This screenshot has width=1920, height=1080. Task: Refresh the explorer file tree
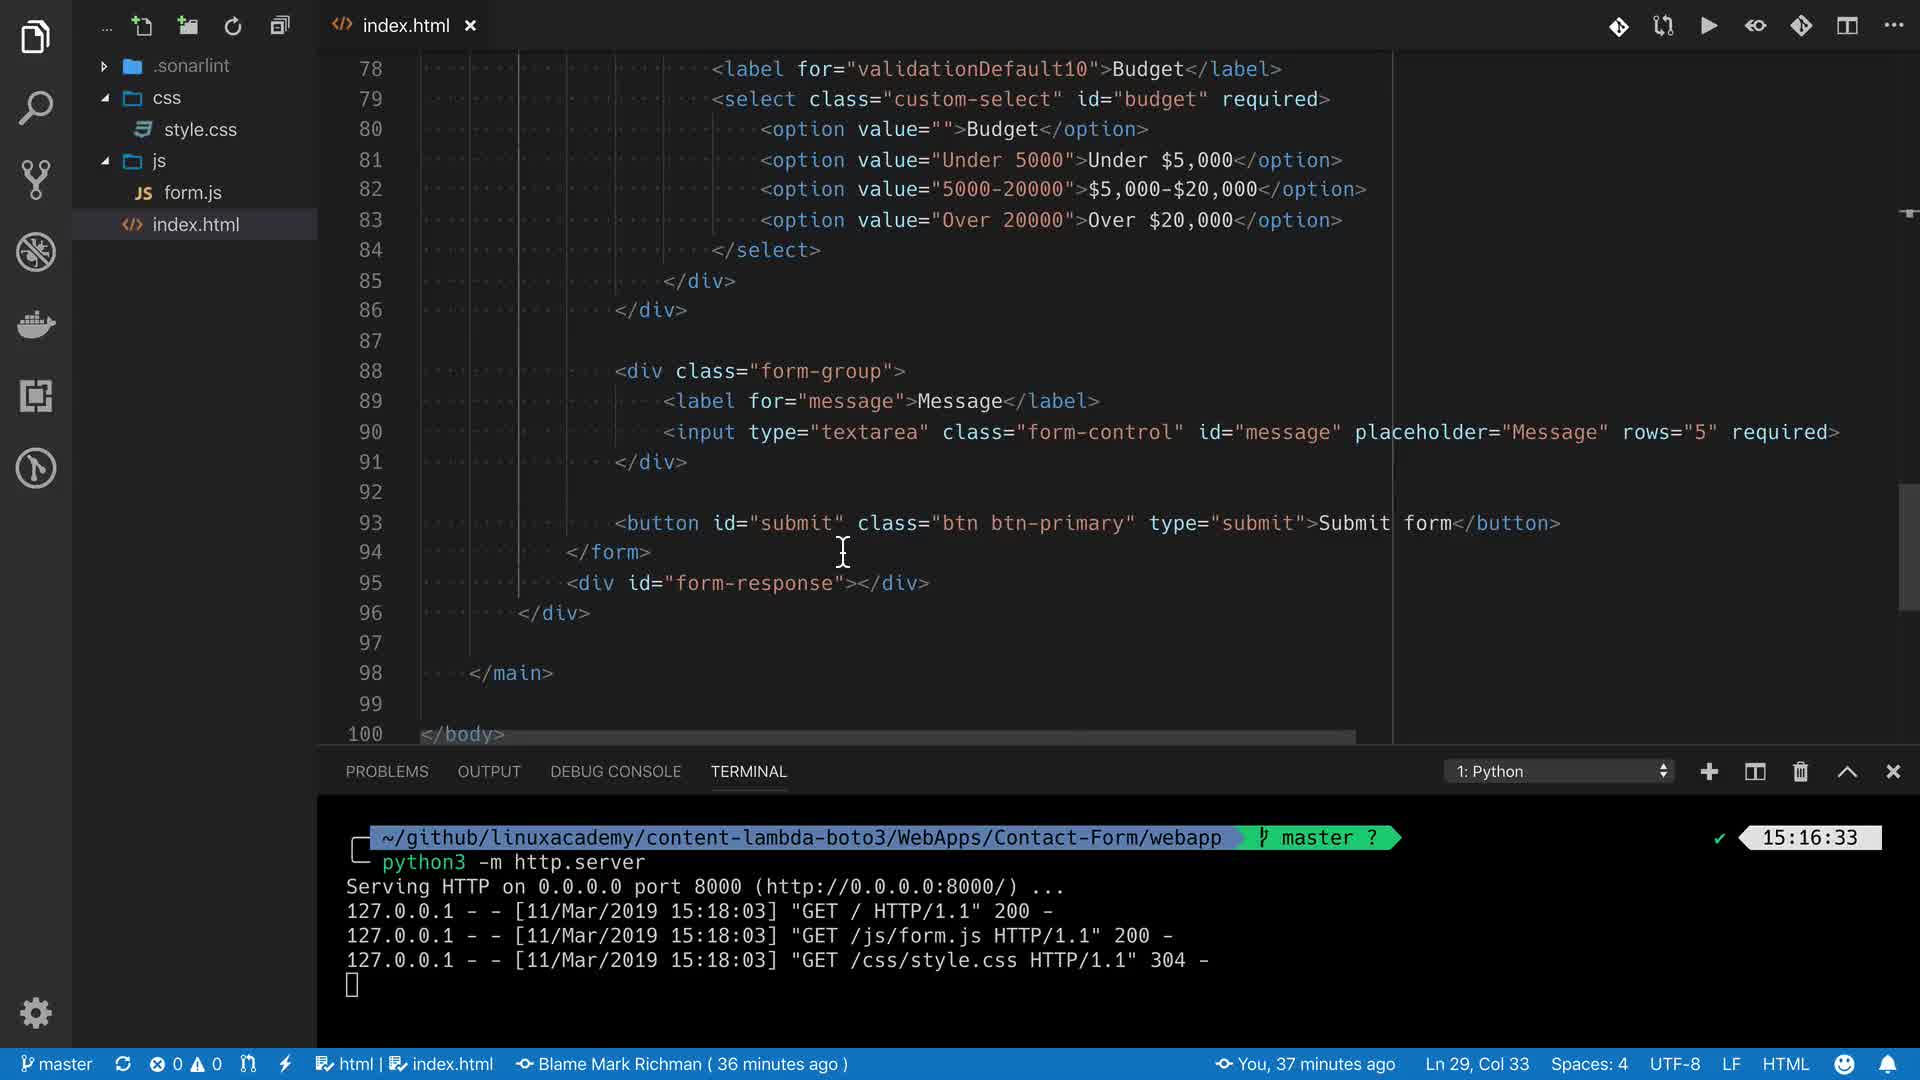point(233,26)
